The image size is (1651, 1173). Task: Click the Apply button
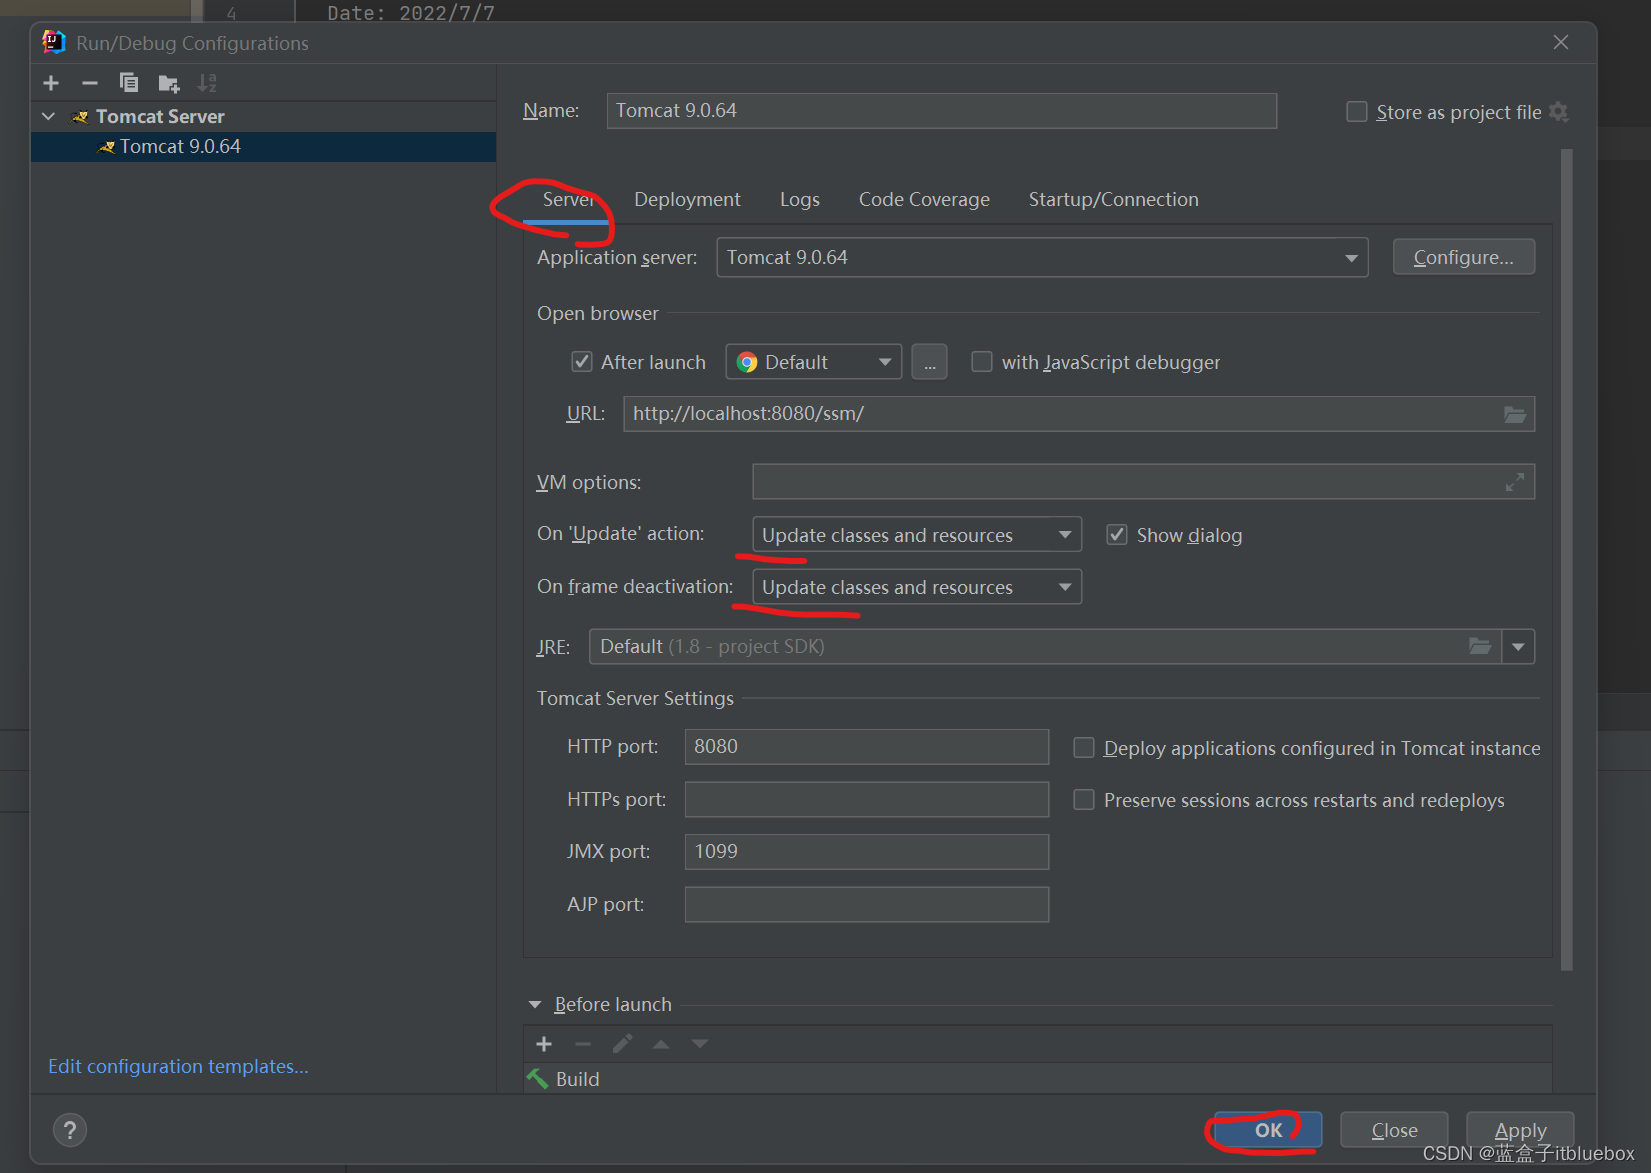[1520, 1130]
